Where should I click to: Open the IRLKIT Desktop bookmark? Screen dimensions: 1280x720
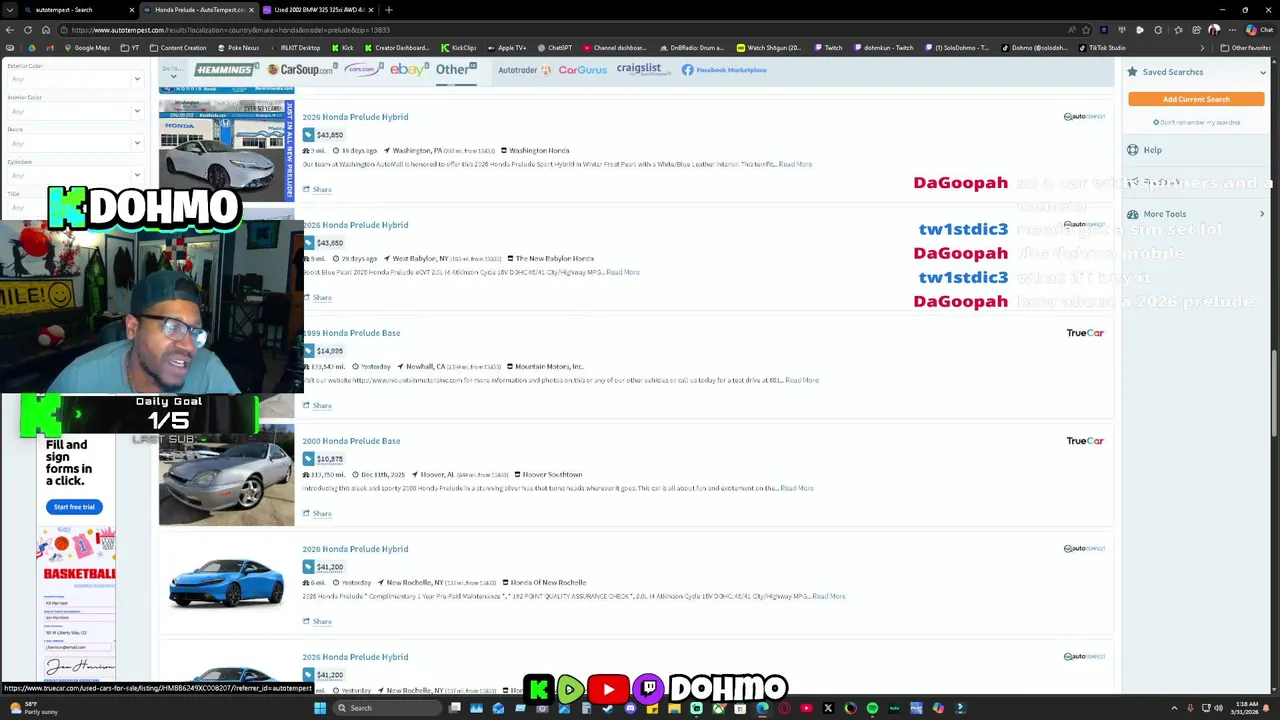click(295, 48)
